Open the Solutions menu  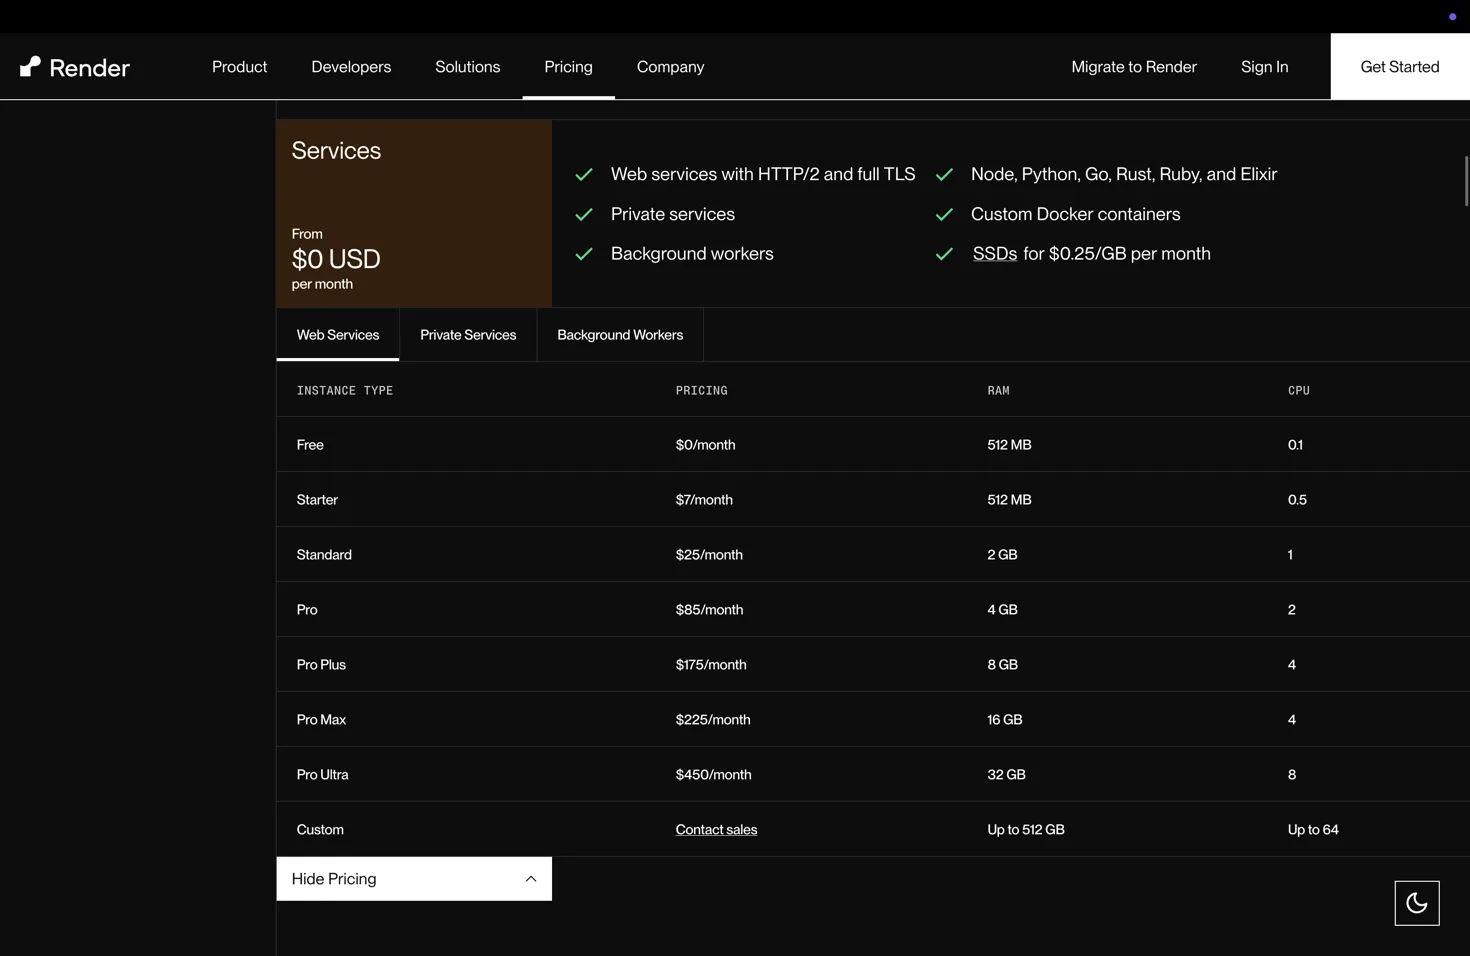pos(467,67)
